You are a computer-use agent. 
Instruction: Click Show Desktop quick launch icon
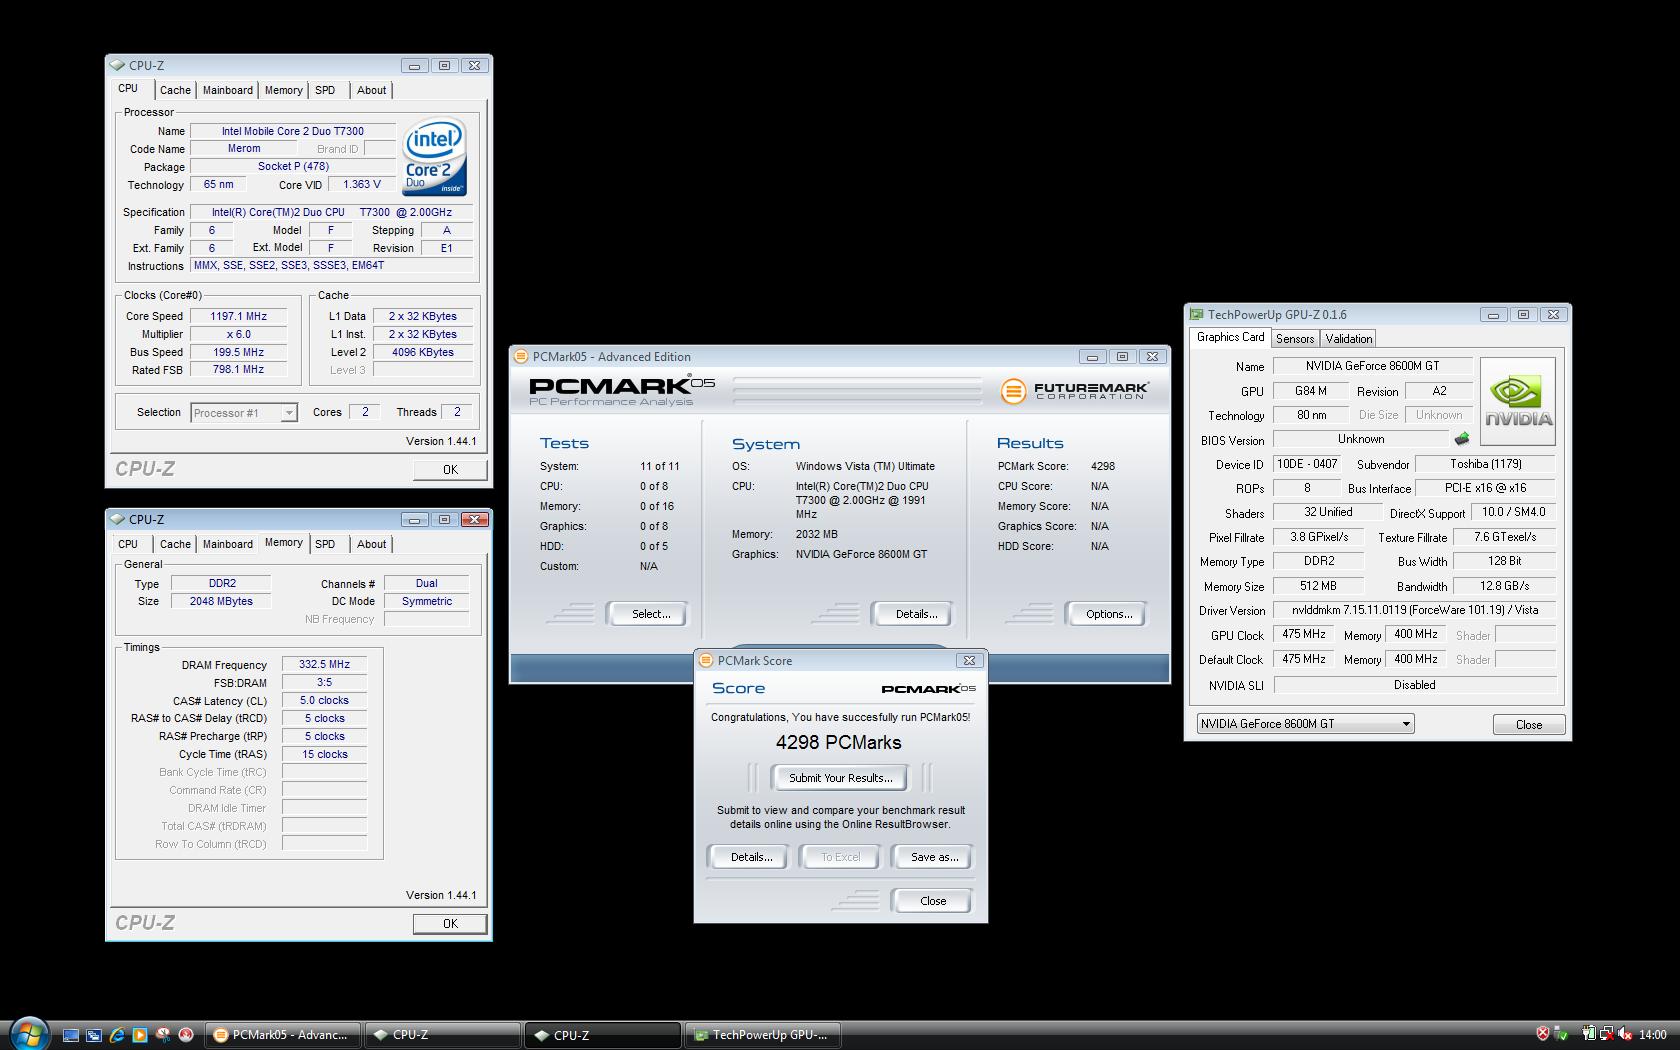(x=71, y=1035)
